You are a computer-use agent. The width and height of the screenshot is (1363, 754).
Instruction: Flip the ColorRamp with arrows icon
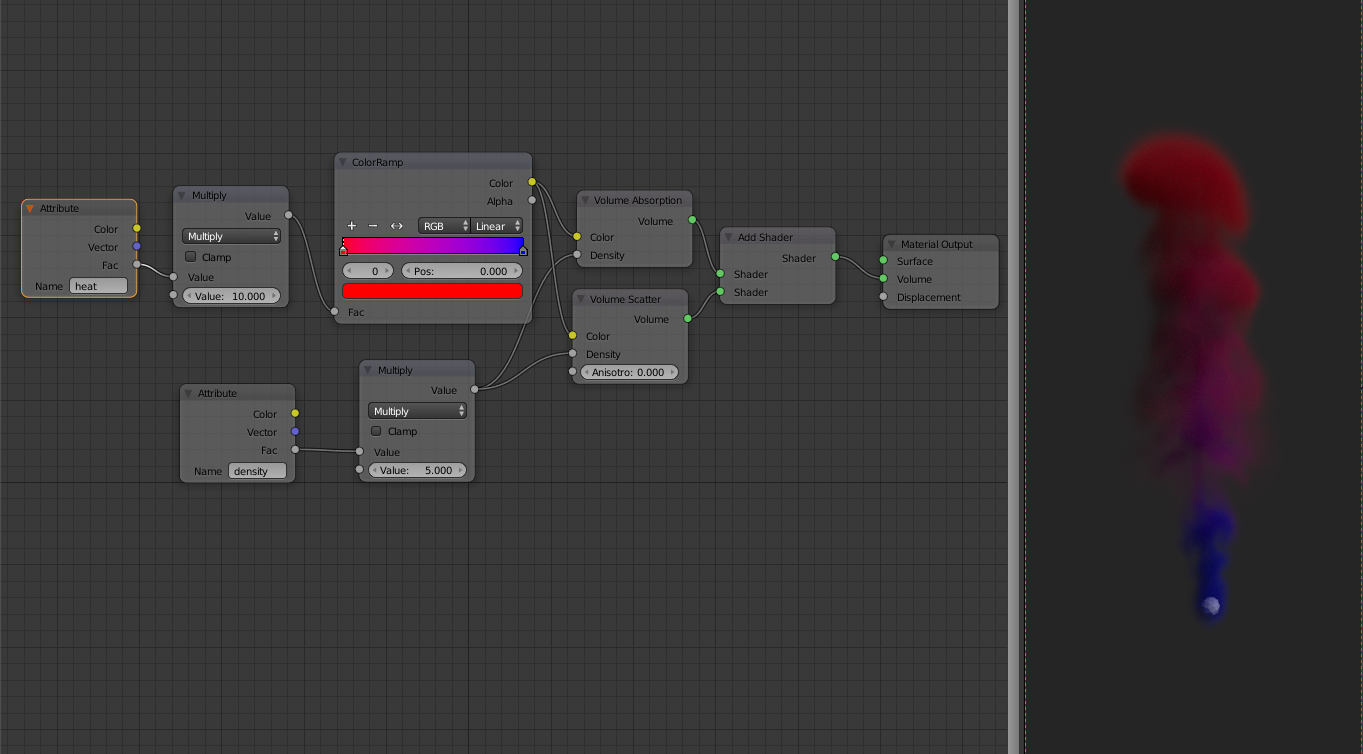(396, 226)
